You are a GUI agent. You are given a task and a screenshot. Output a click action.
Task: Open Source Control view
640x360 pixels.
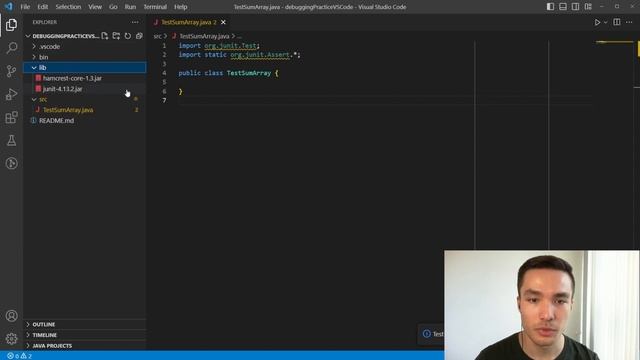11,71
